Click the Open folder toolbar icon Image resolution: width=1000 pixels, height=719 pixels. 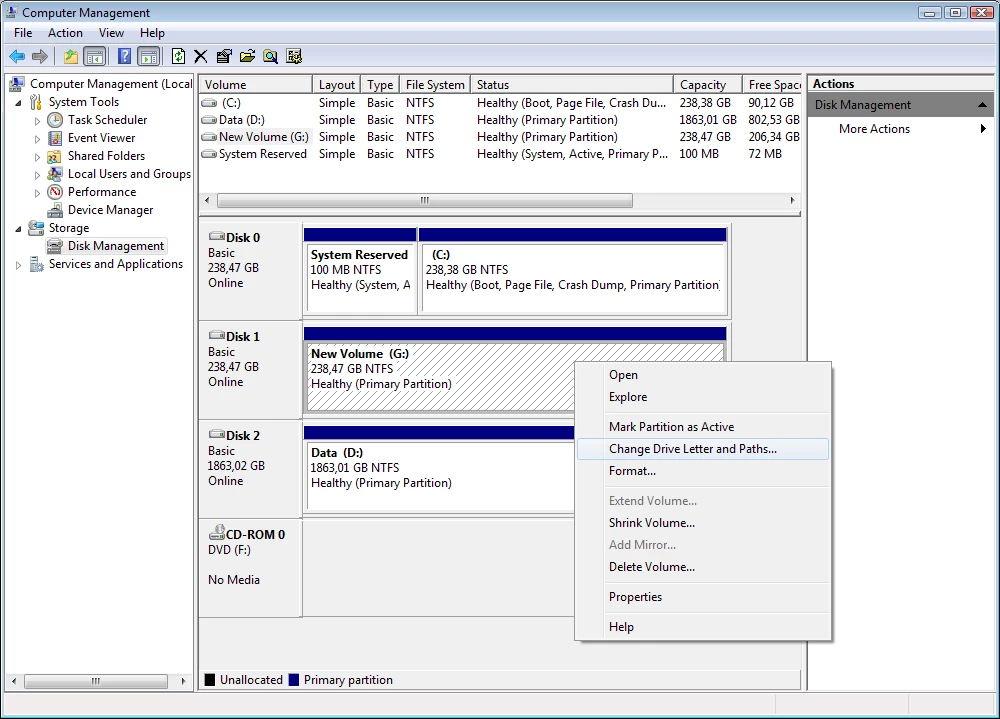click(247, 57)
